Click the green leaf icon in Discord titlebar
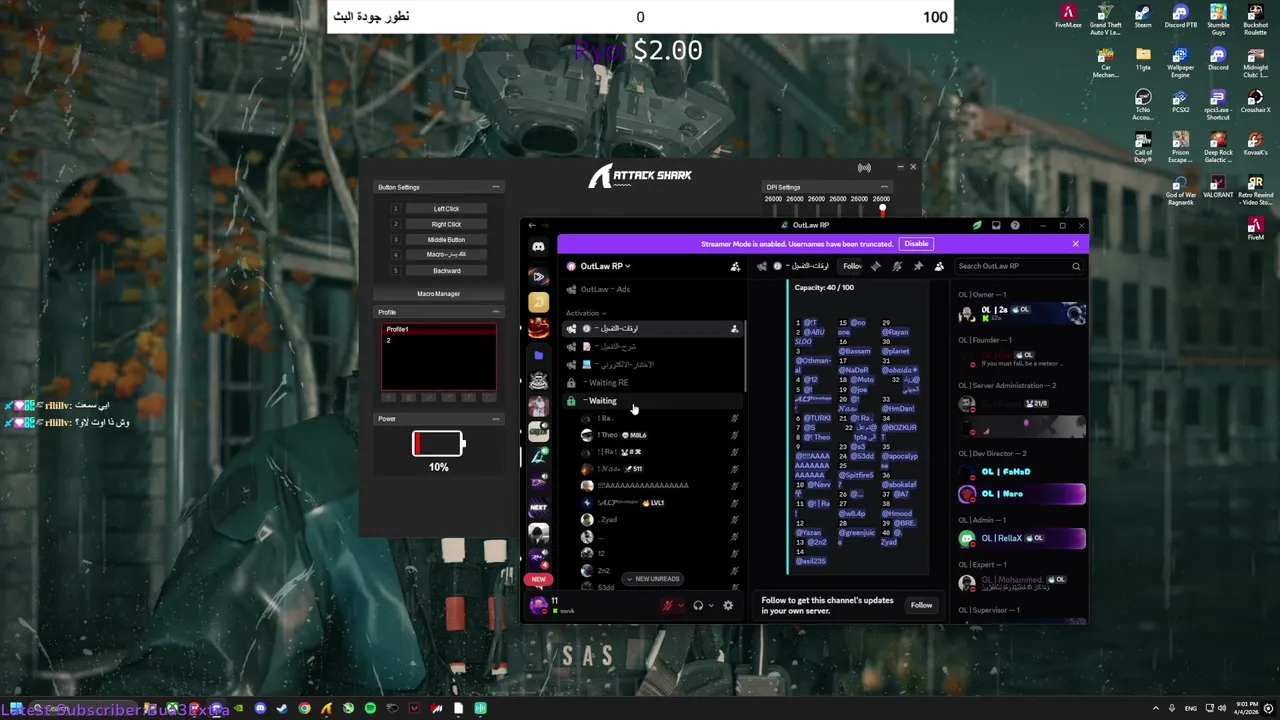Screen dimensions: 1280x720 click(977, 225)
